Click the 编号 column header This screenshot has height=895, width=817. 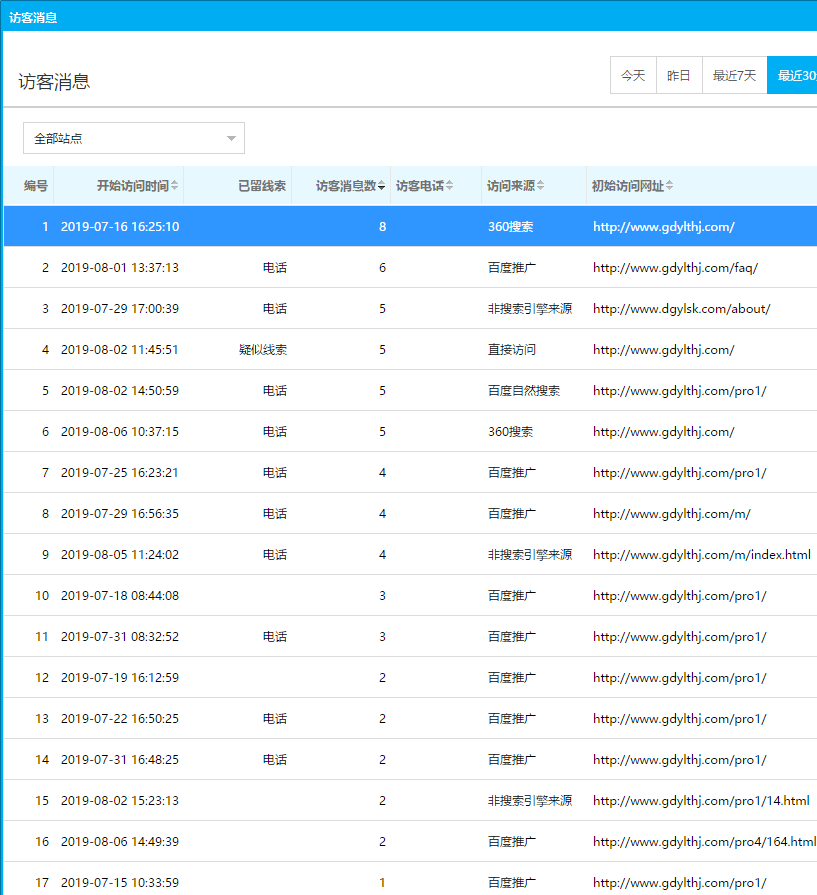pos(36,186)
